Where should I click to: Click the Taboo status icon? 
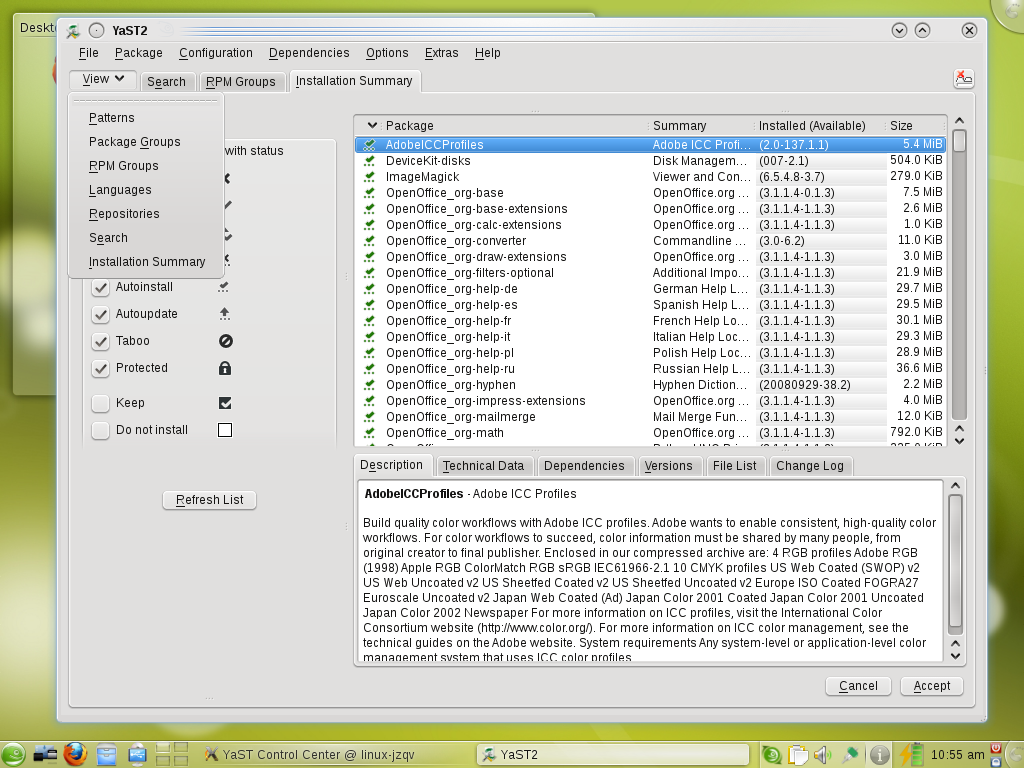225,341
